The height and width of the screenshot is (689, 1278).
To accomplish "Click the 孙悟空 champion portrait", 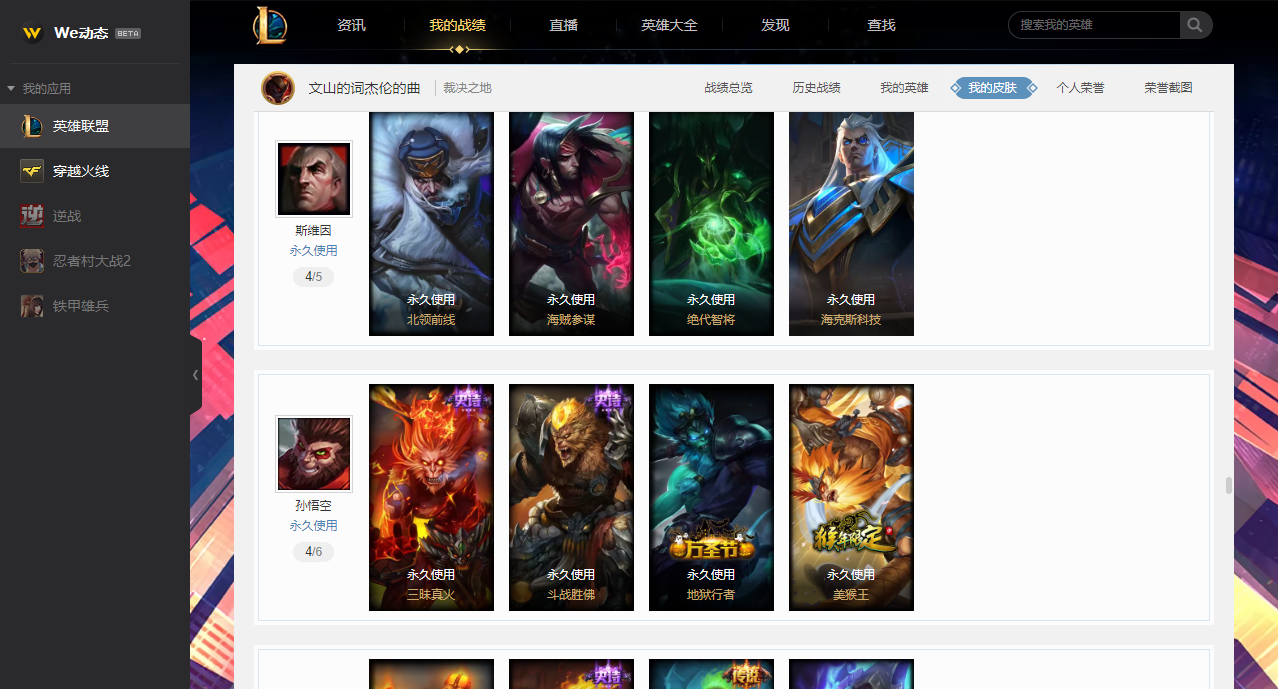I will [314, 454].
